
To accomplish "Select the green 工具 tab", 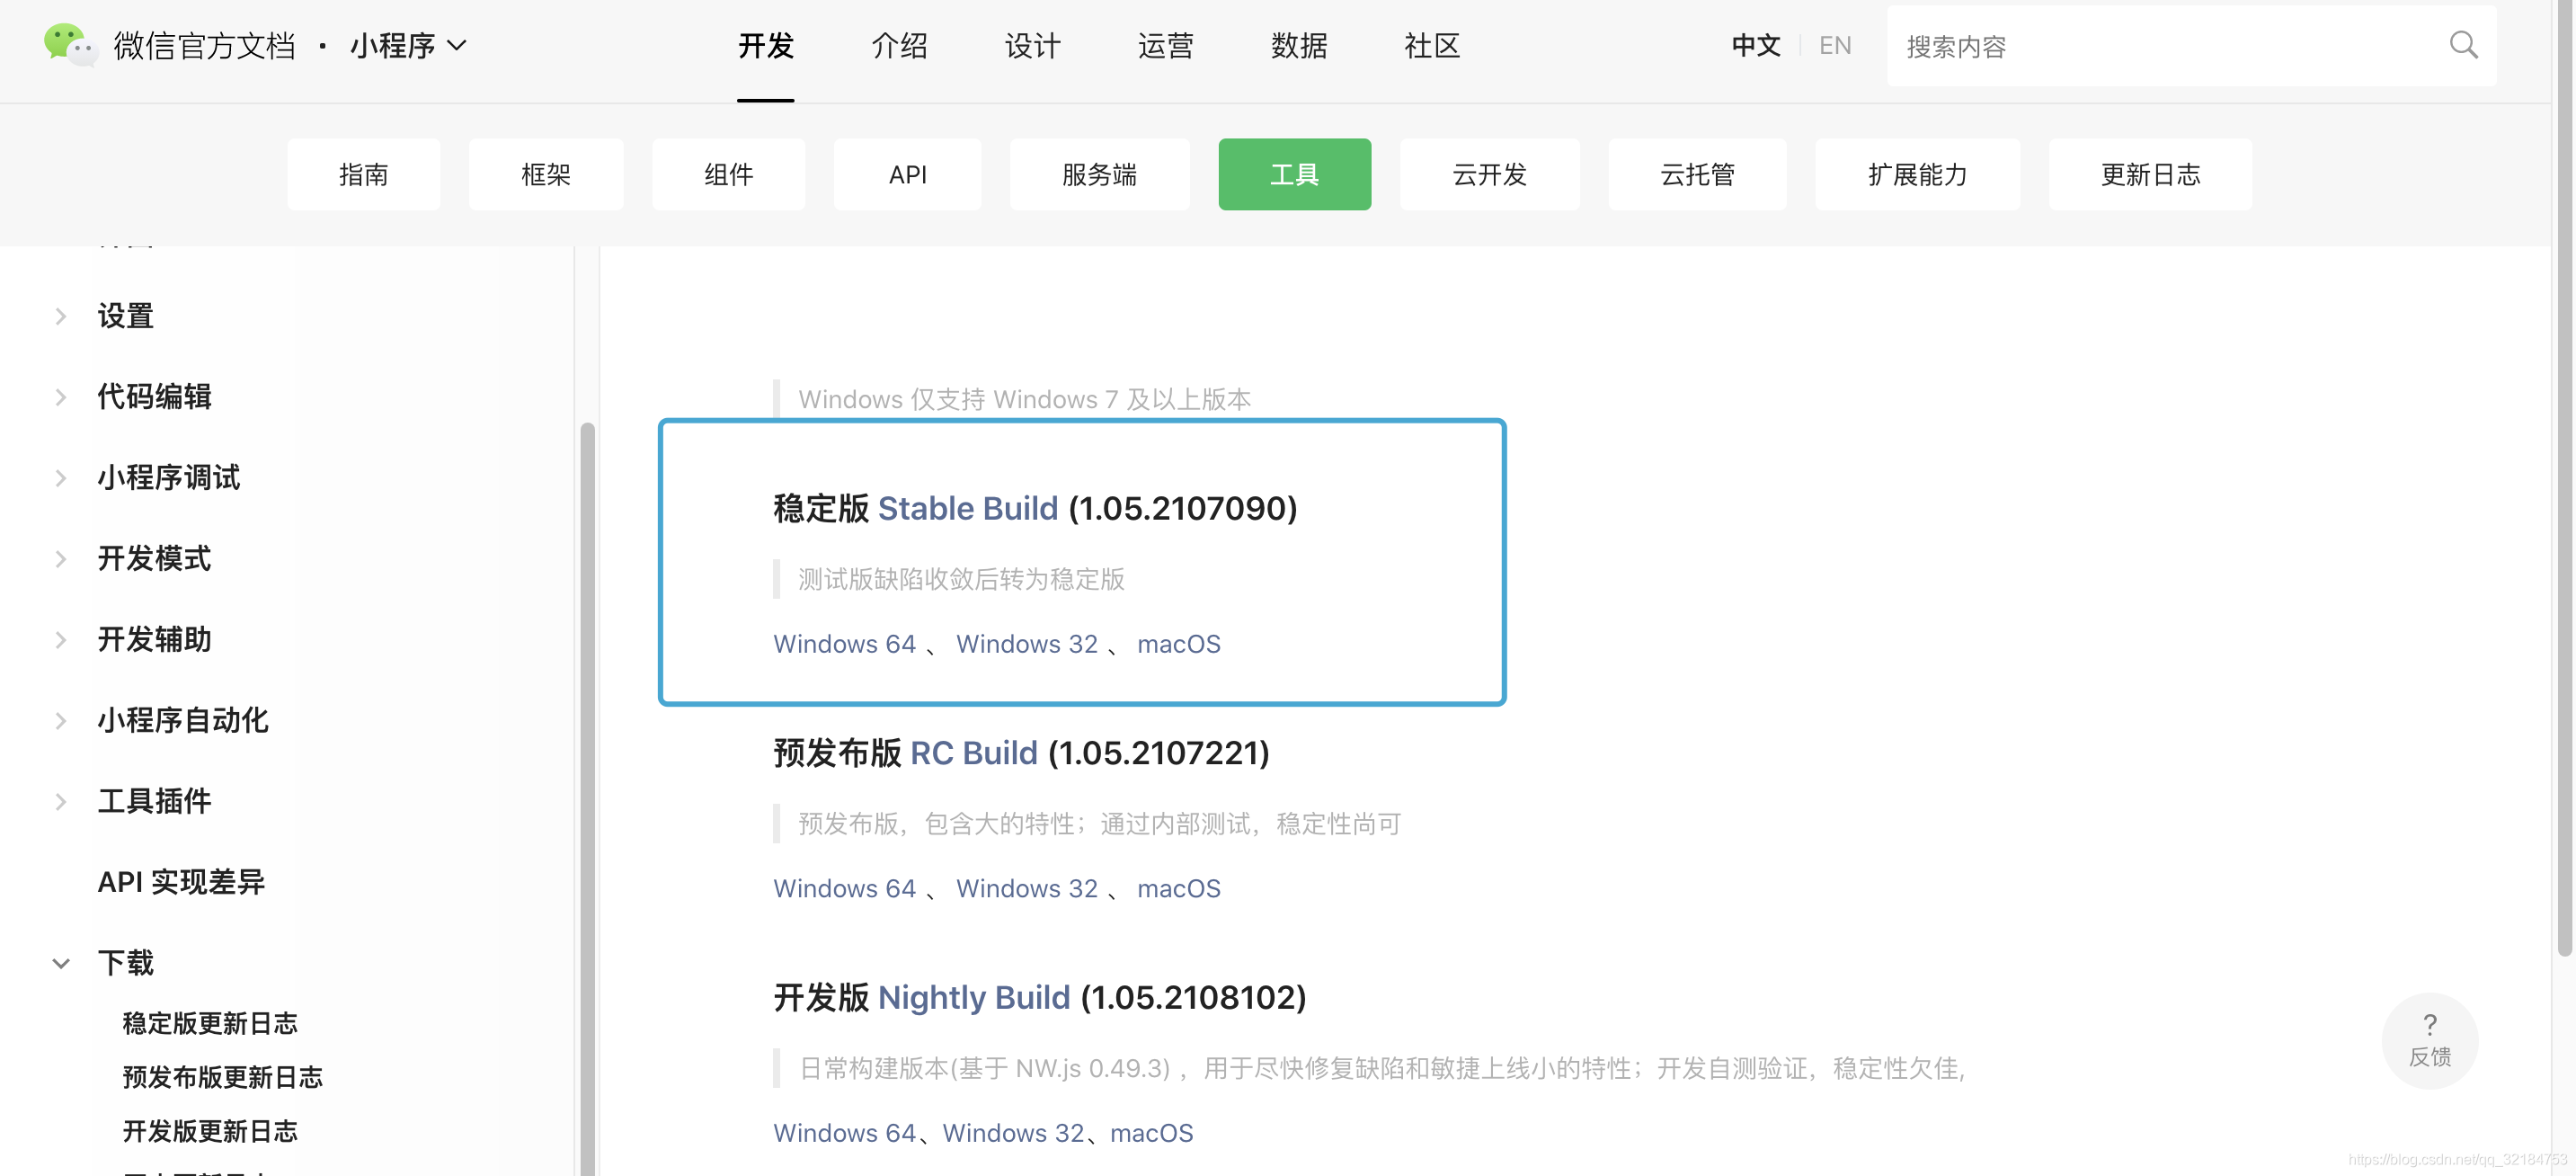I will click(x=1294, y=174).
